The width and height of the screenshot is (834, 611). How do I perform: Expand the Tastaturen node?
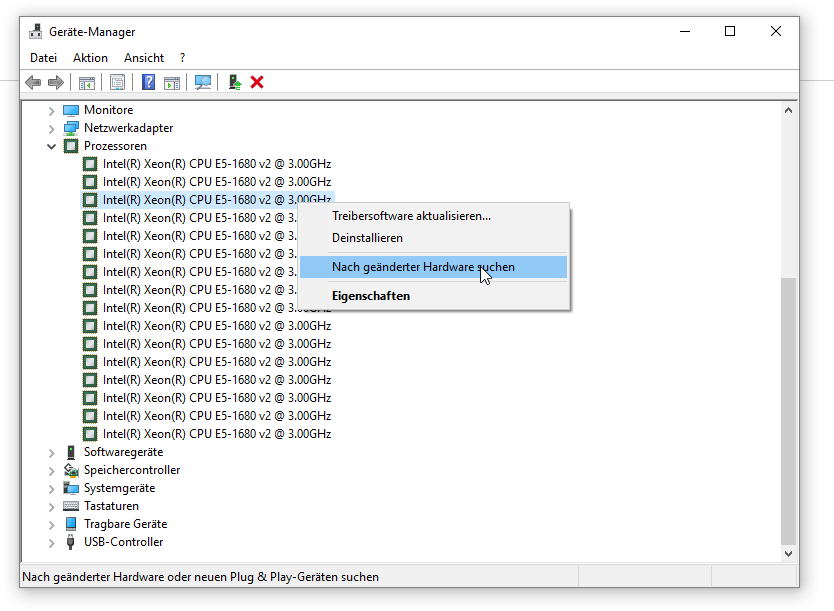coord(51,507)
